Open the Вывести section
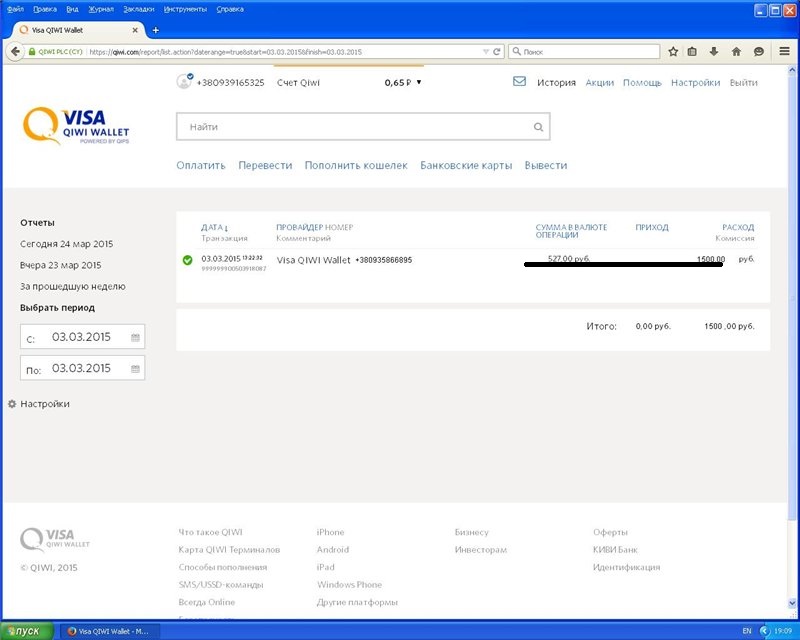 click(546, 165)
